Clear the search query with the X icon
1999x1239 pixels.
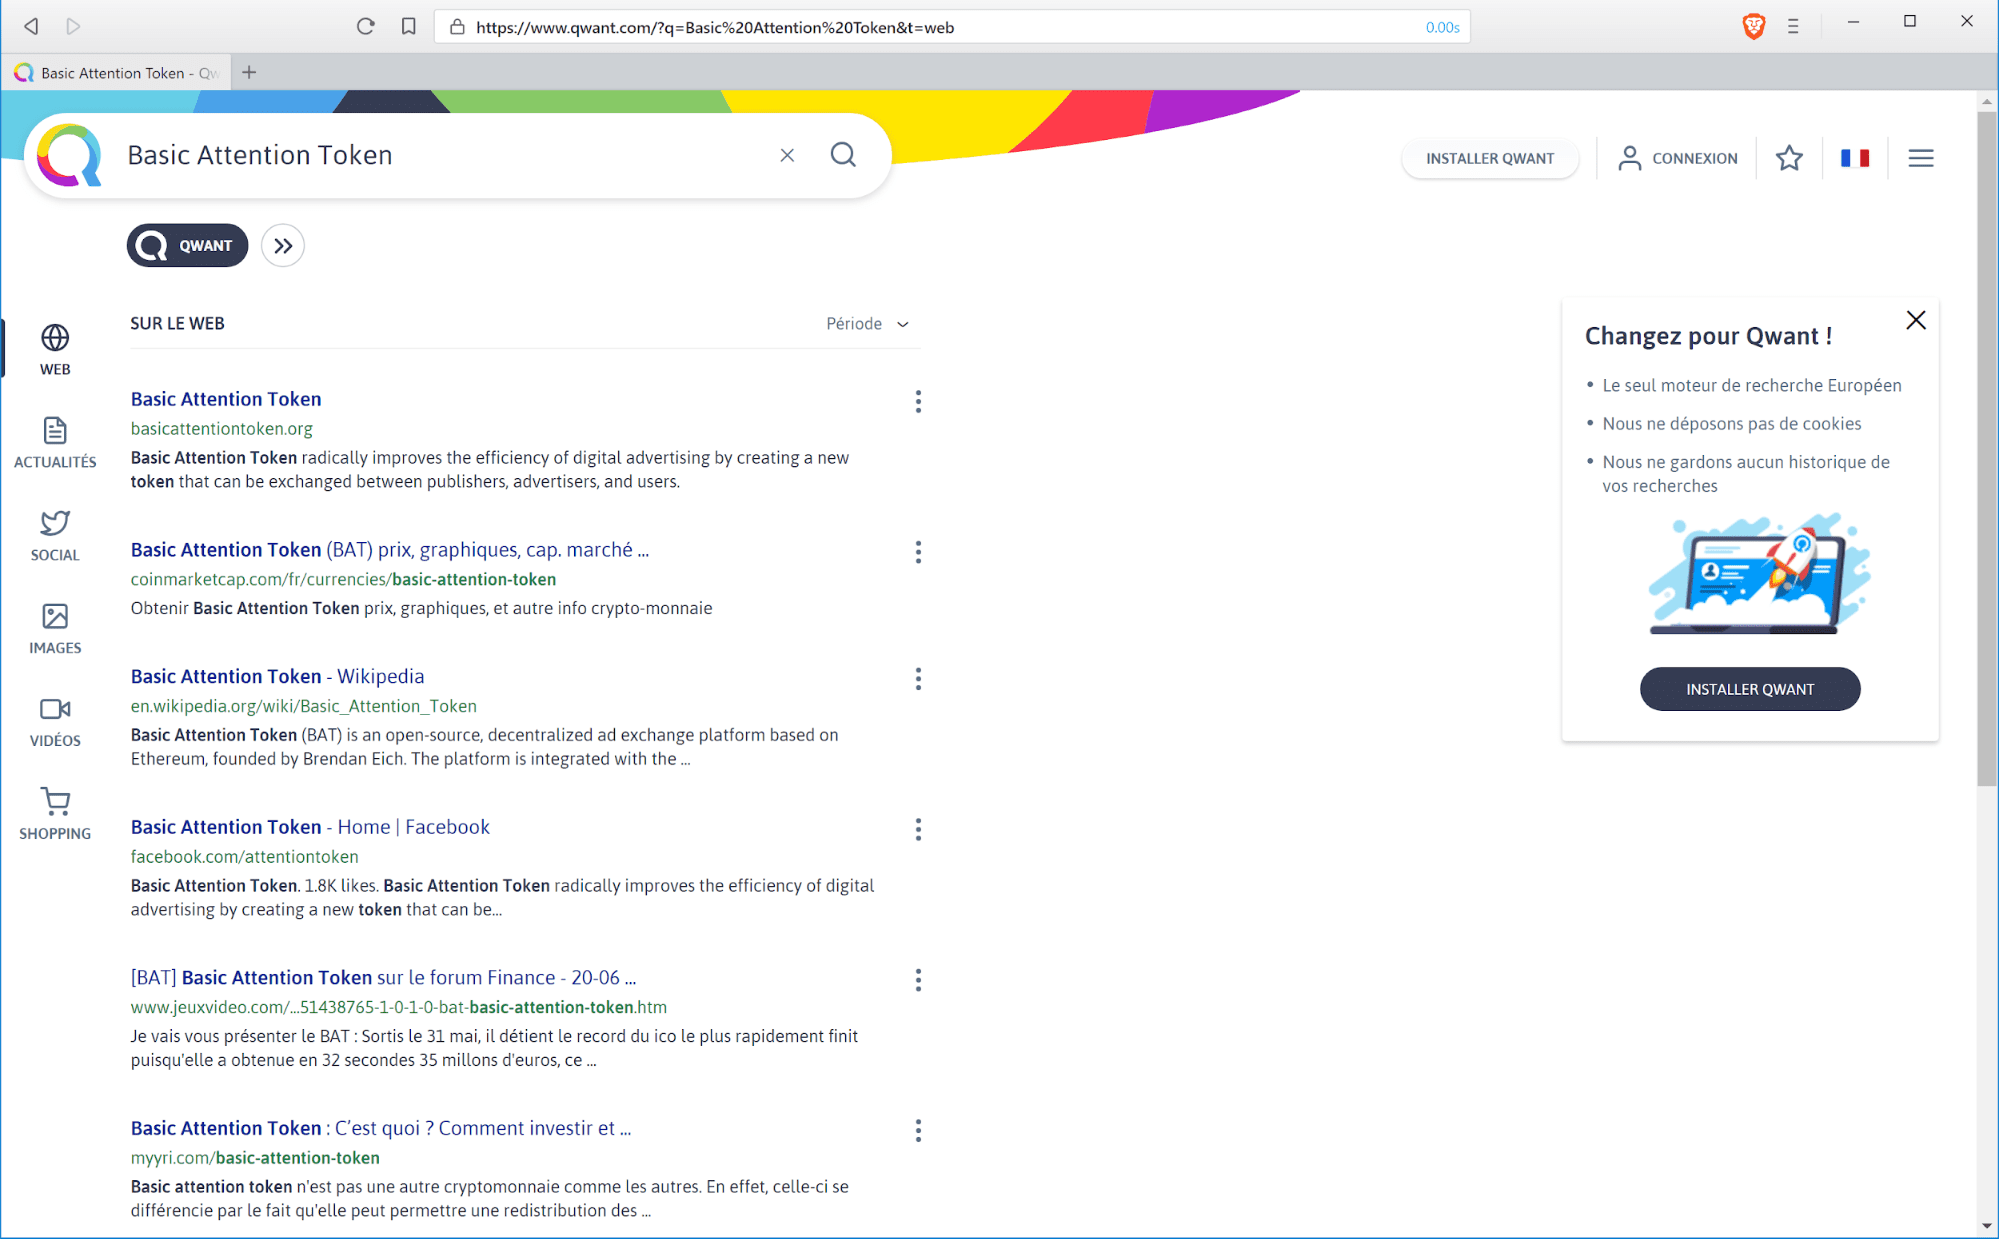787,155
